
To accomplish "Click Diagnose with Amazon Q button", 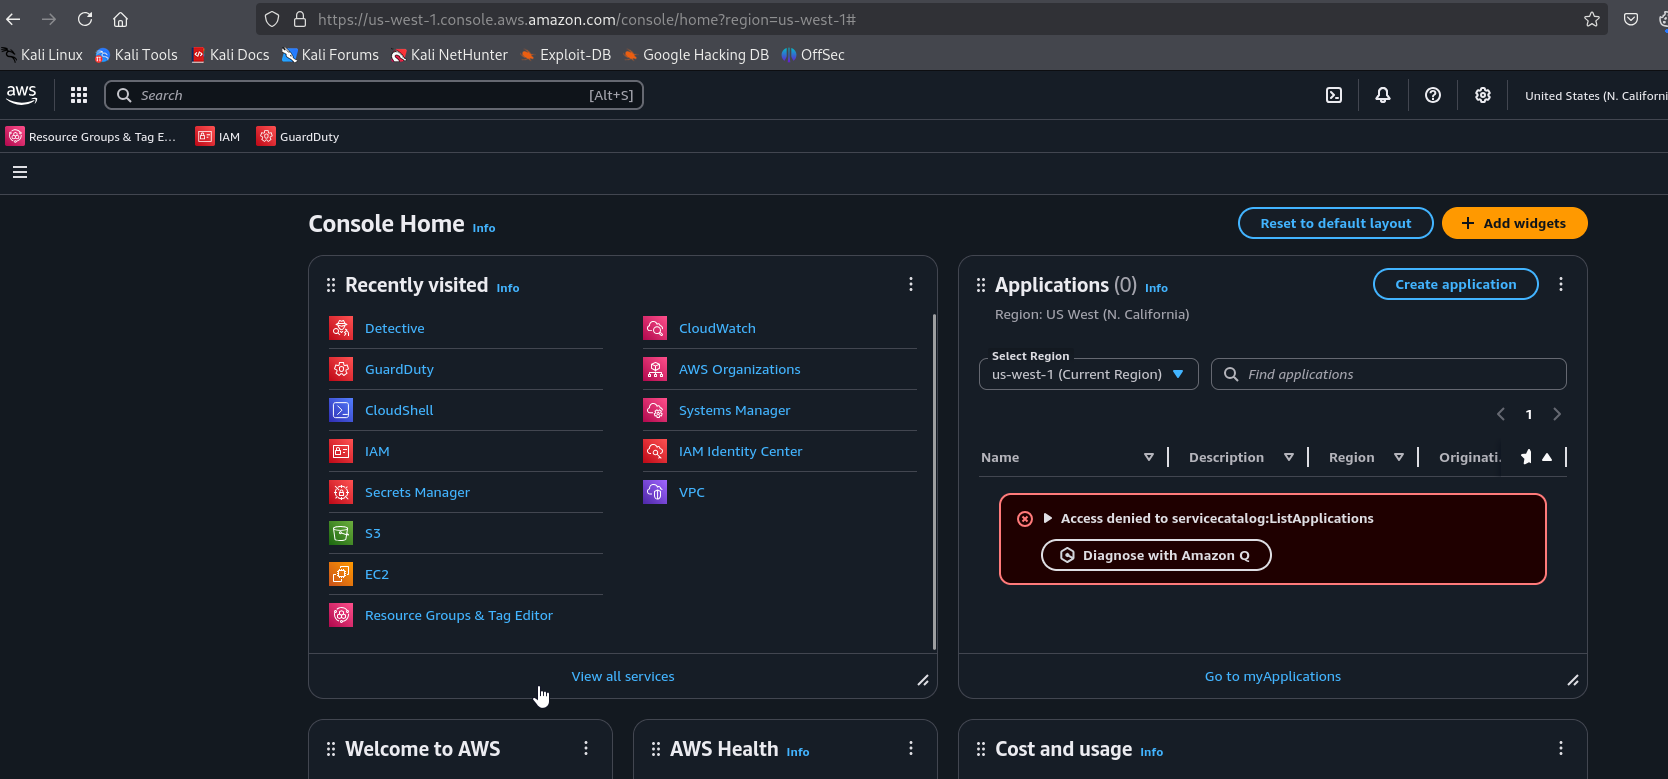I will [x=1156, y=555].
